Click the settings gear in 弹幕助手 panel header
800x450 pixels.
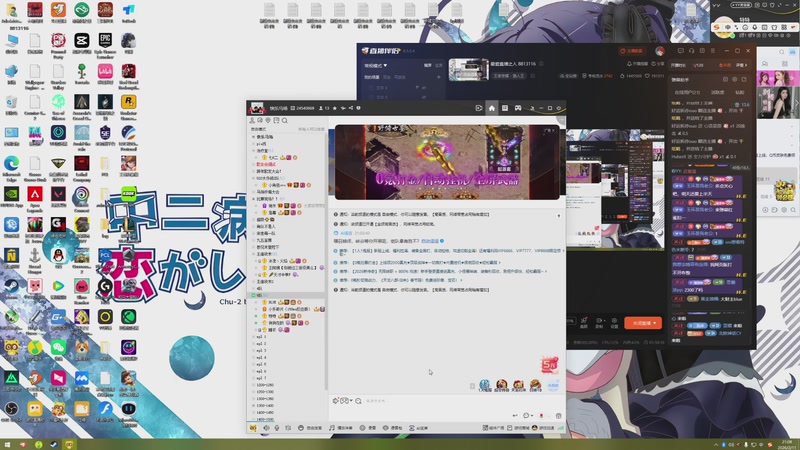click(735, 80)
